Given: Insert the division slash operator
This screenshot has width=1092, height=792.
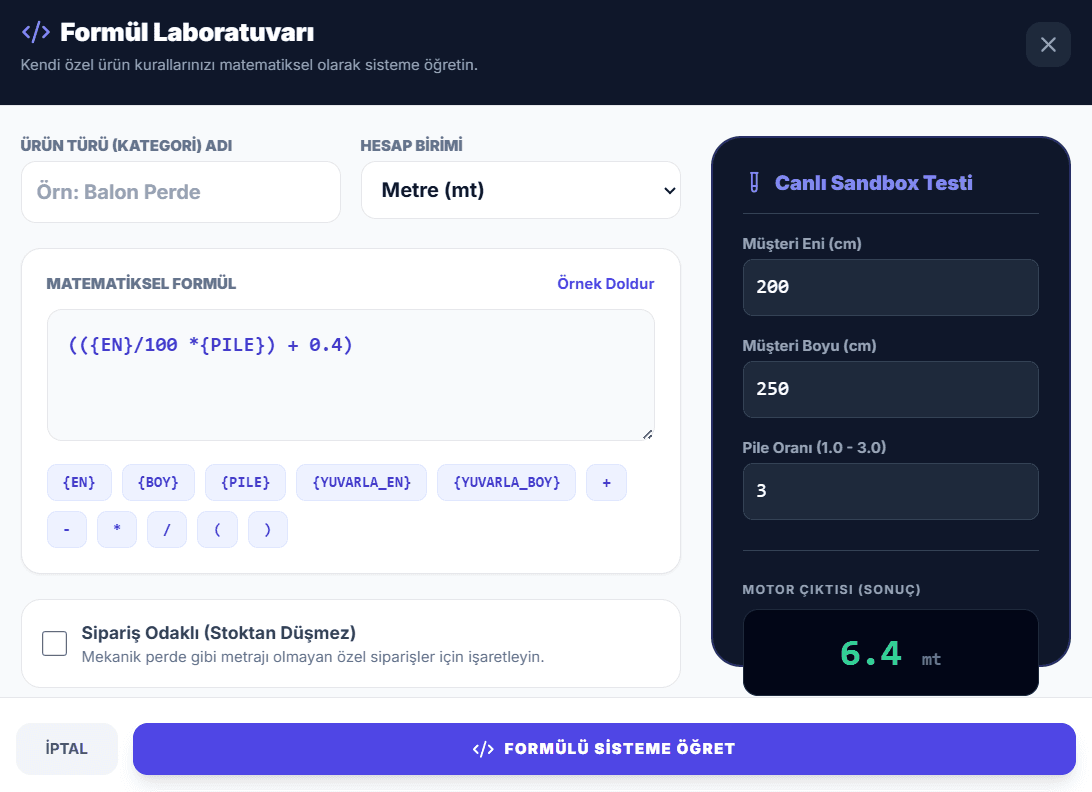Looking at the screenshot, I should (167, 529).
